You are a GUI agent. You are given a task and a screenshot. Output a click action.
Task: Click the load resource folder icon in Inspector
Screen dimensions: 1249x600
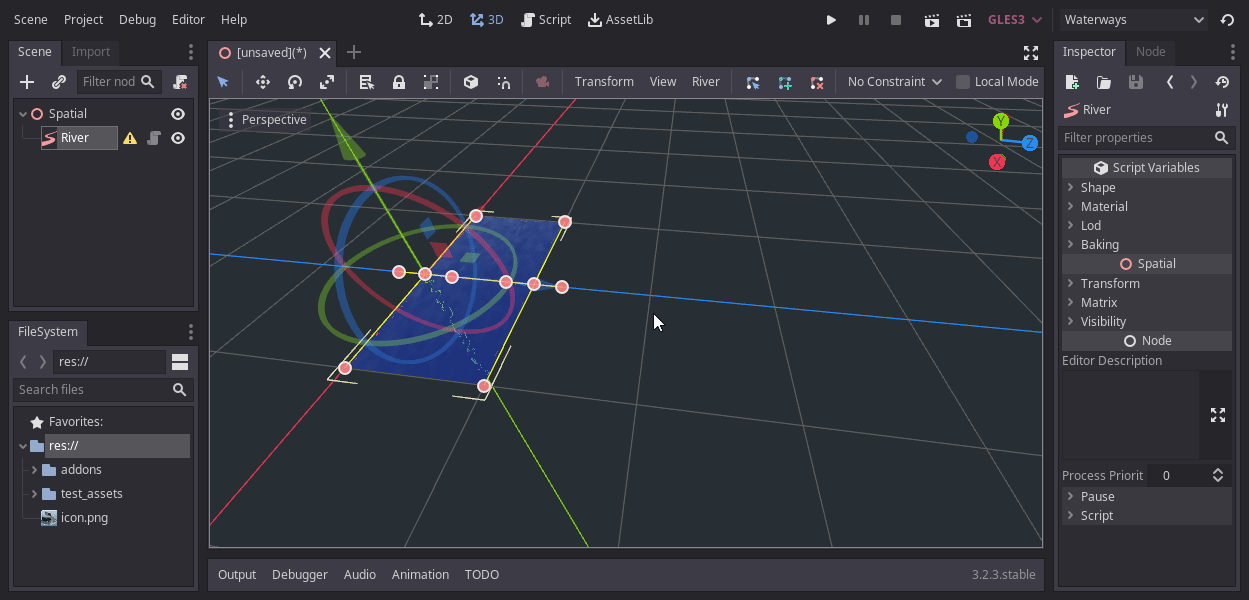tap(1104, 82)
